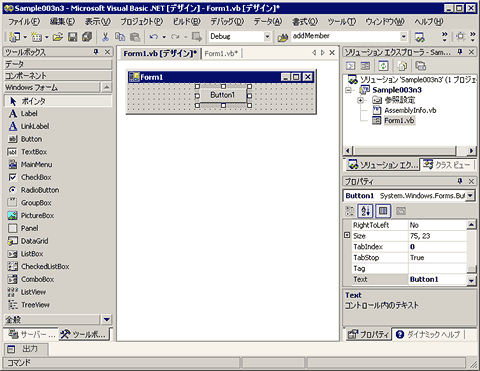This screenshot has height=371, width=480.
Task: Click the alphabetical sort icon in Properties
Action: point(365,211)
